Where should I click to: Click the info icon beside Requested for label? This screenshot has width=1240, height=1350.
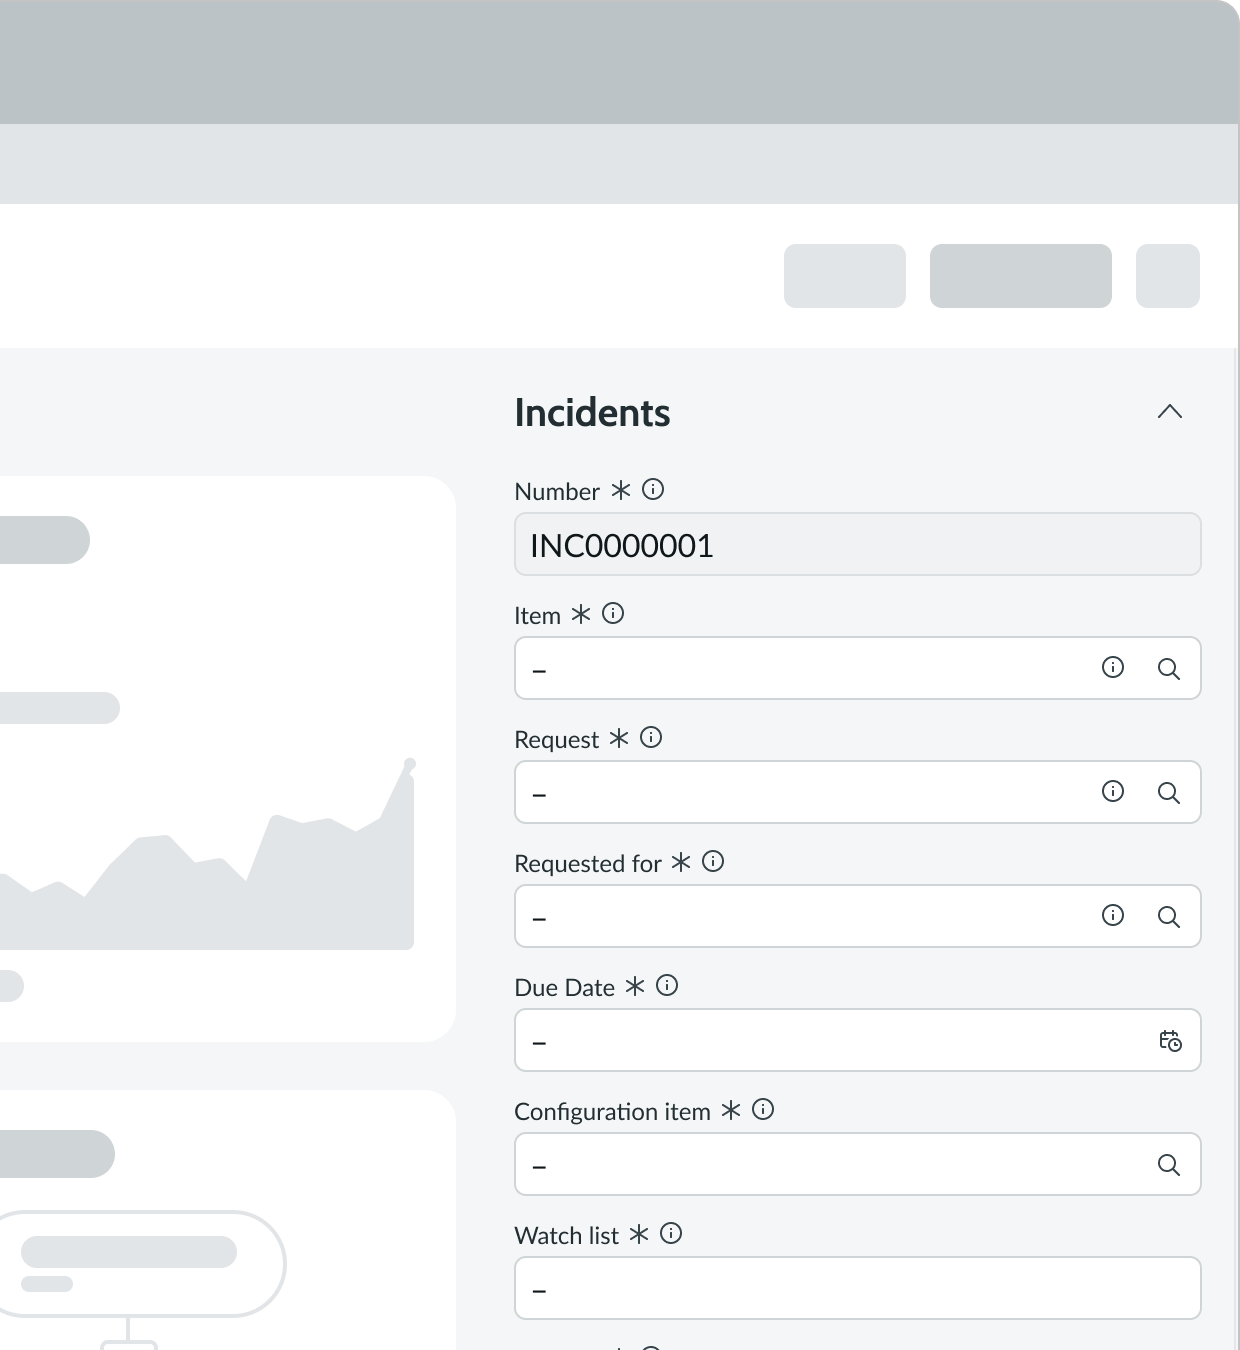(714, 862)
